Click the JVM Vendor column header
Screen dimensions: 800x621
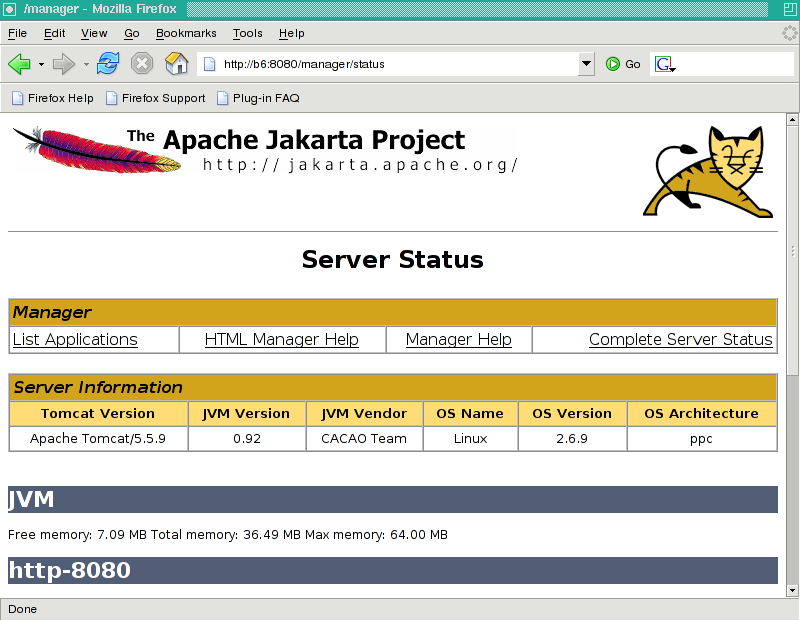pos(364,413)
